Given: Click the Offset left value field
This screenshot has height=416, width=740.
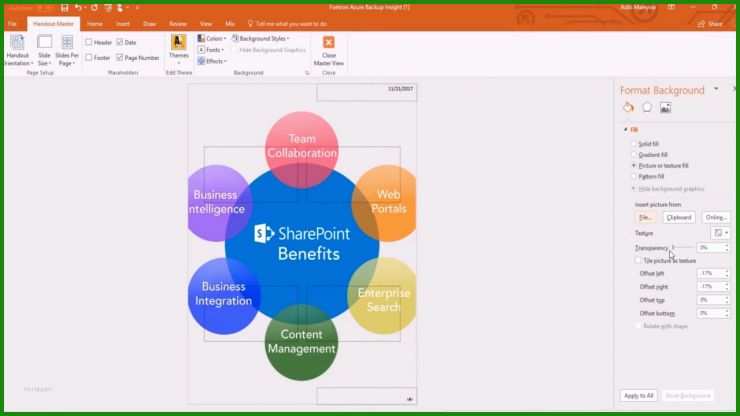Looking at the screenshot, I should tap(710, 273).
